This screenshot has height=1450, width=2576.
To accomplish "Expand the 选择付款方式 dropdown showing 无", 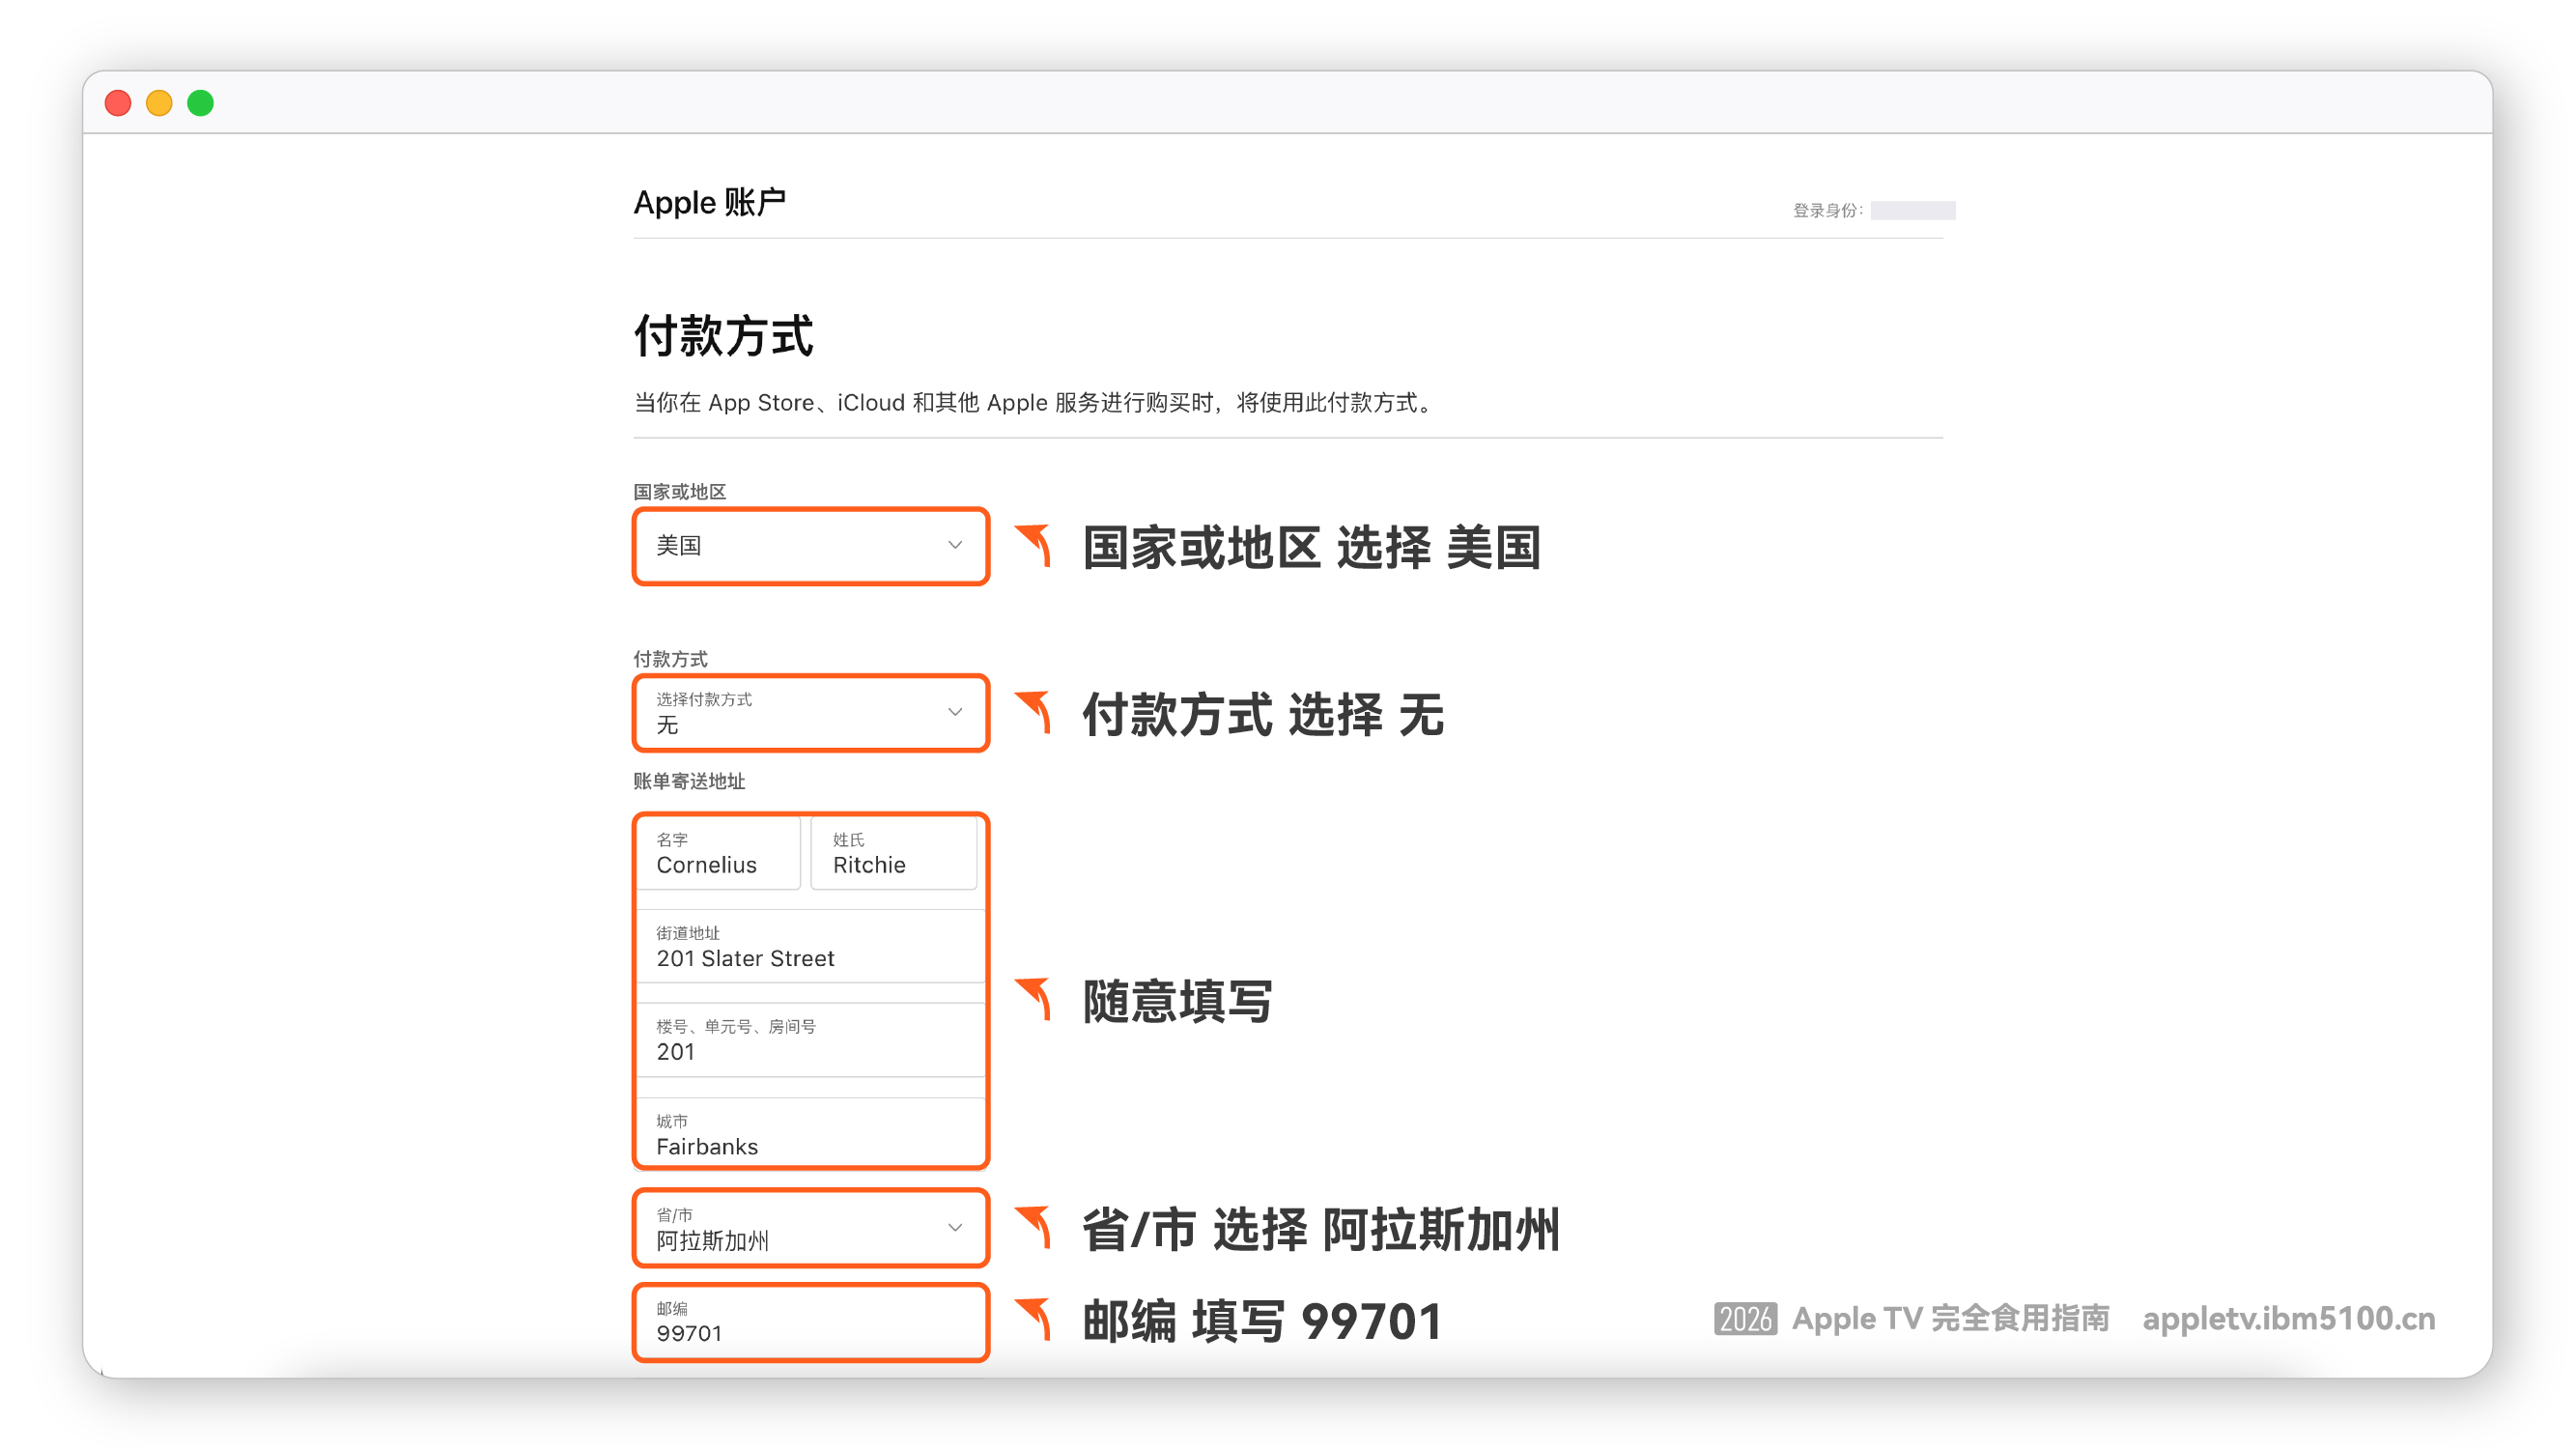I will click(x=810, y=713).
